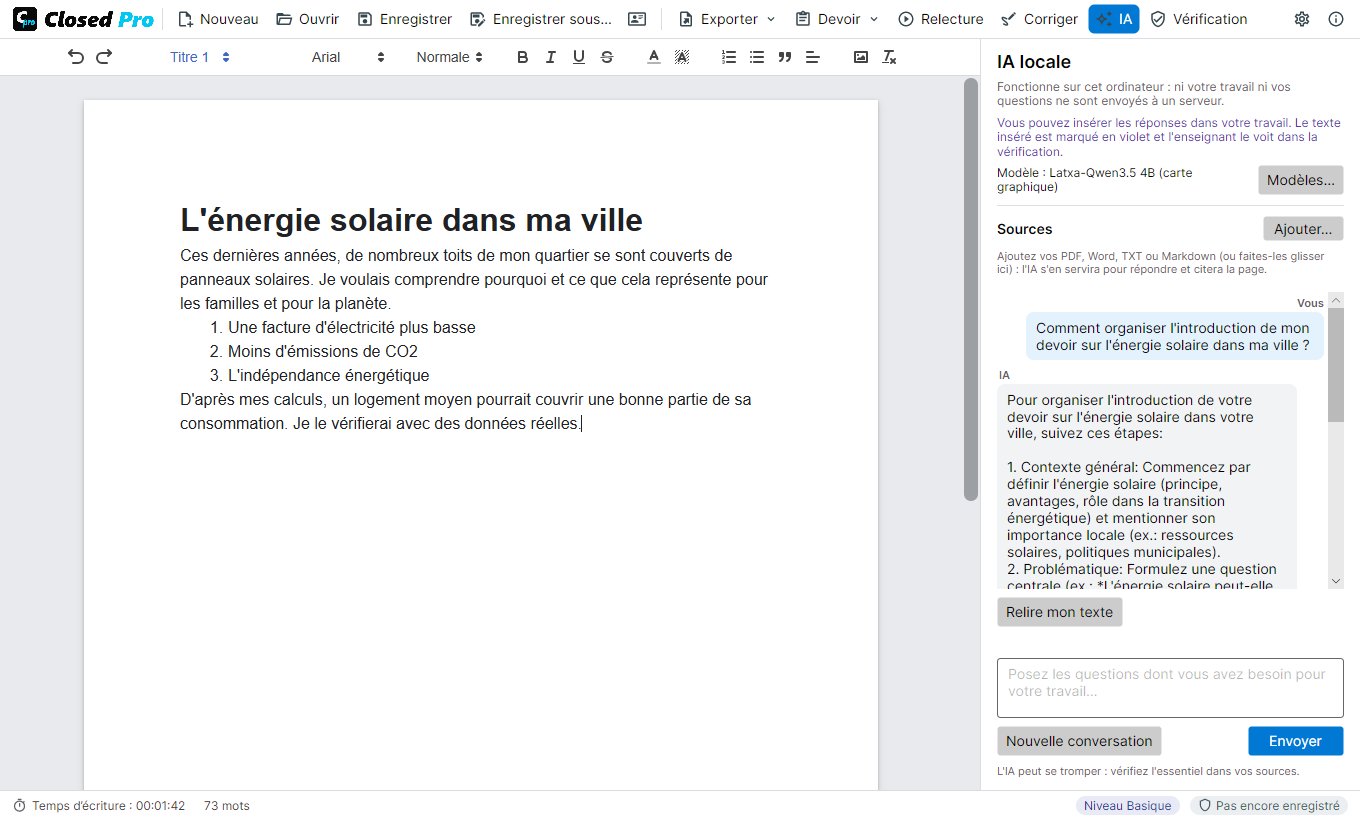Toggle bold formatting
Viewport: 1360px width, 820px height.
(x=522, y=57)
